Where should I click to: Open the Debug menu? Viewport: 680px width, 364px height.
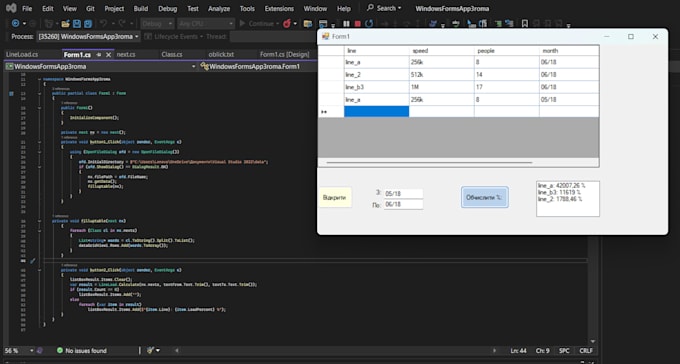167,8
